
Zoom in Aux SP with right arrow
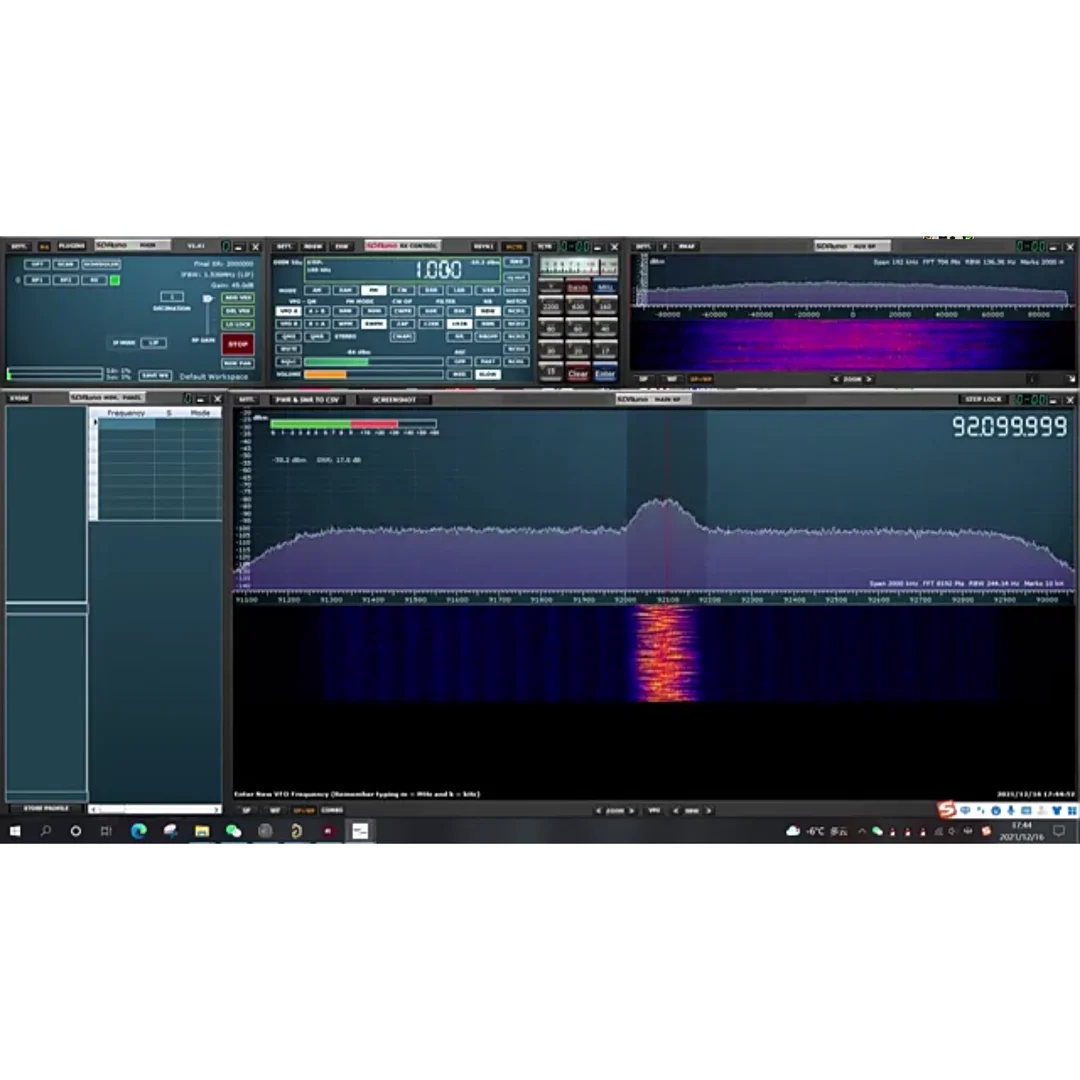(x=869, y=379)
